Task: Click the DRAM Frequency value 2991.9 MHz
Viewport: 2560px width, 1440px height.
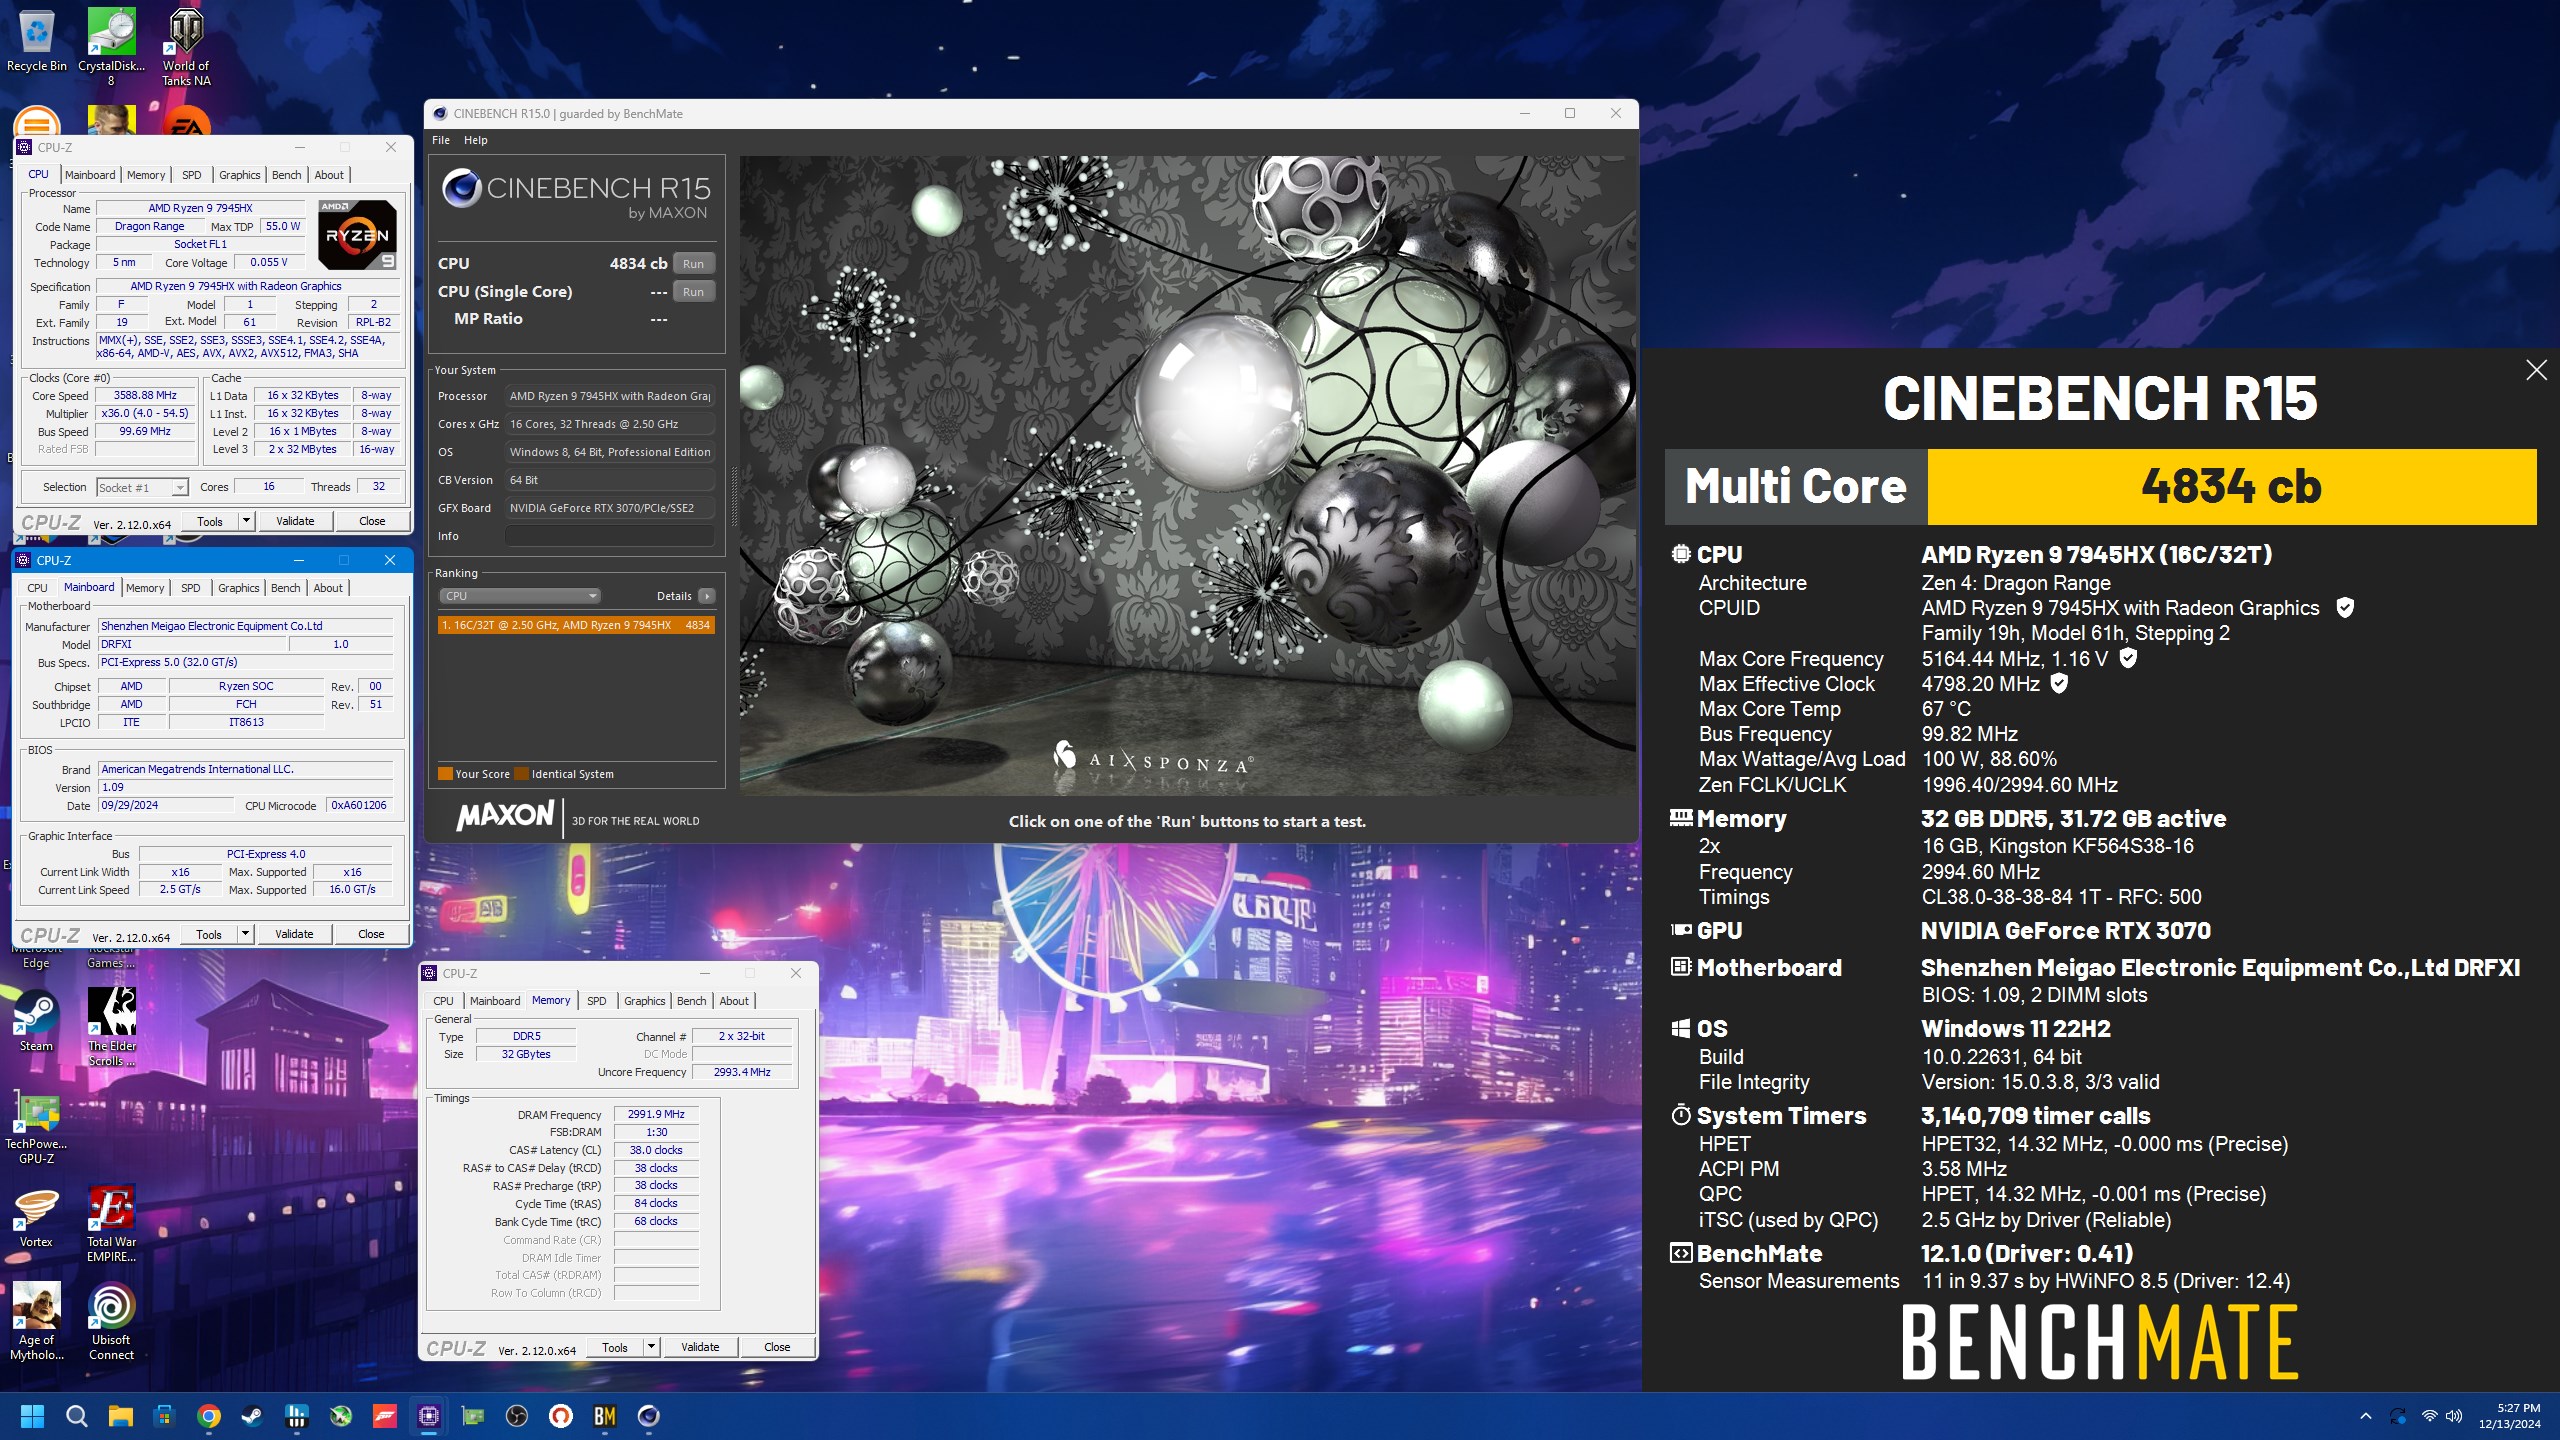Action: [656, 1114]
